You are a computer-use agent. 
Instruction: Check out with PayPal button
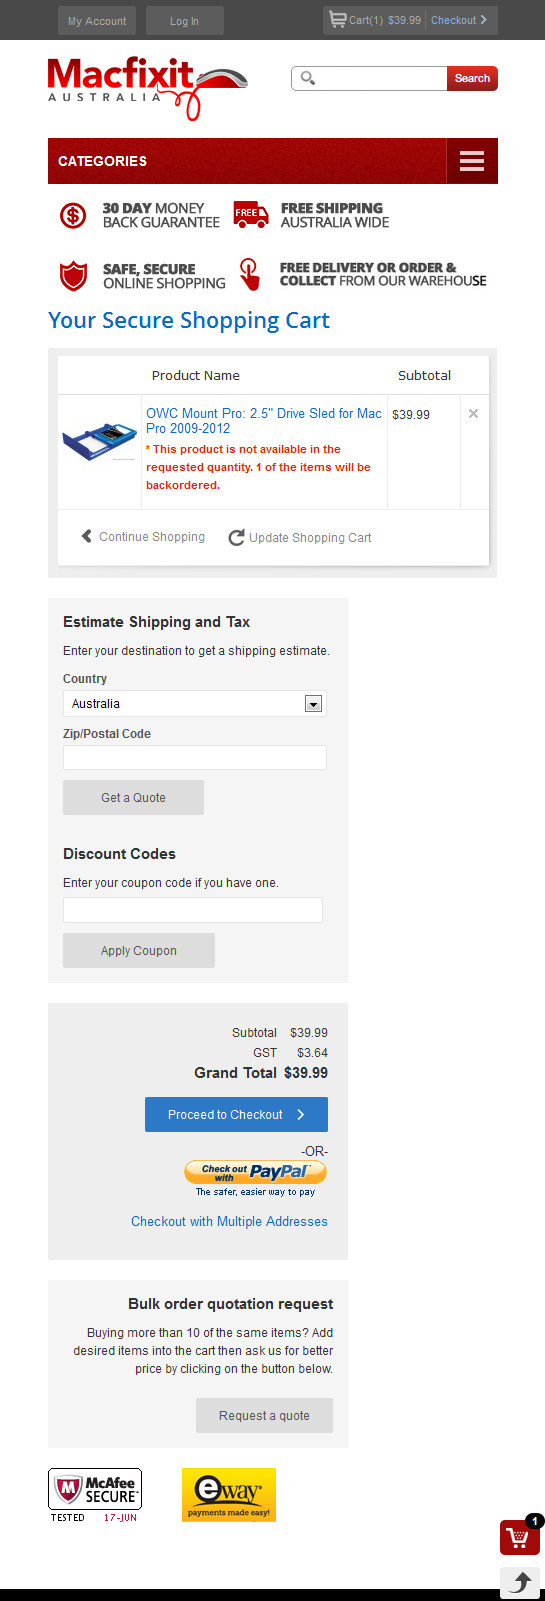[256, 1172]
